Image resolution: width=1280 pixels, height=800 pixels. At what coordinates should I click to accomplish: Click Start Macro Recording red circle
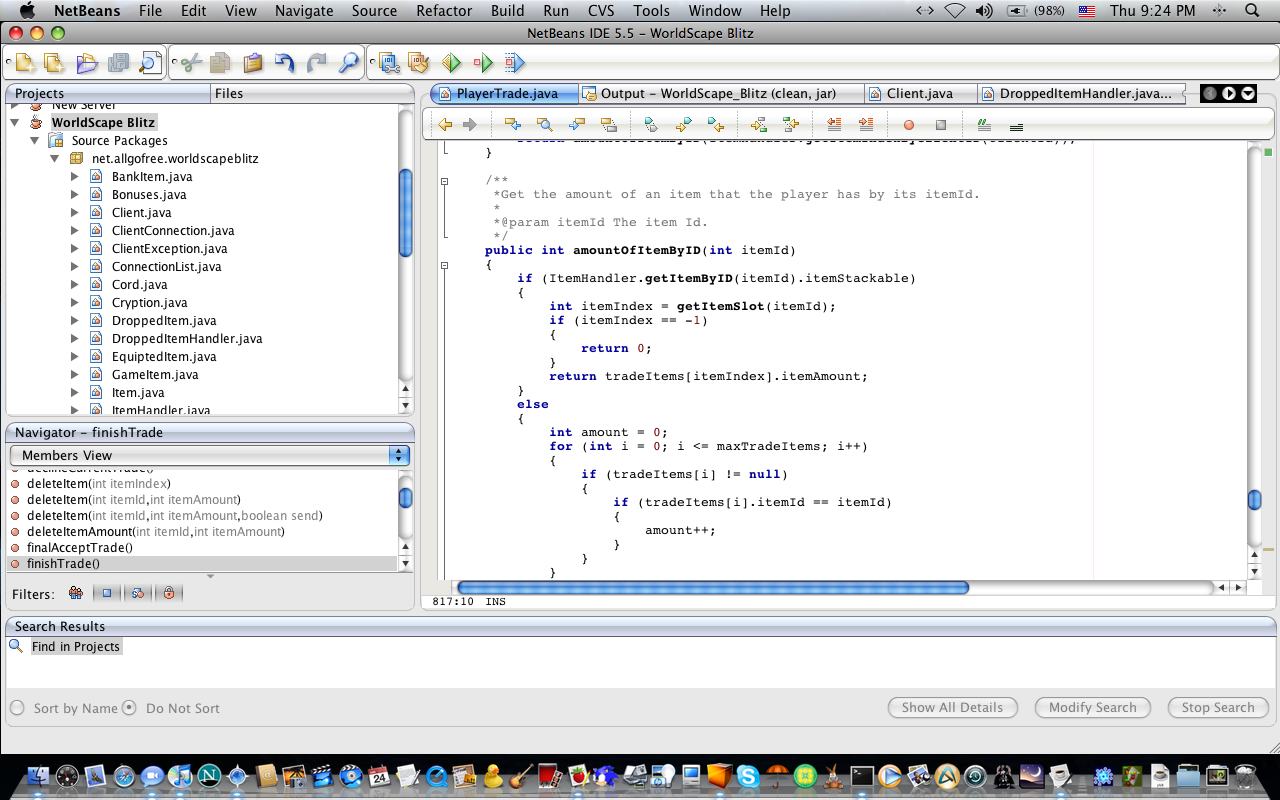click(908, 125)
